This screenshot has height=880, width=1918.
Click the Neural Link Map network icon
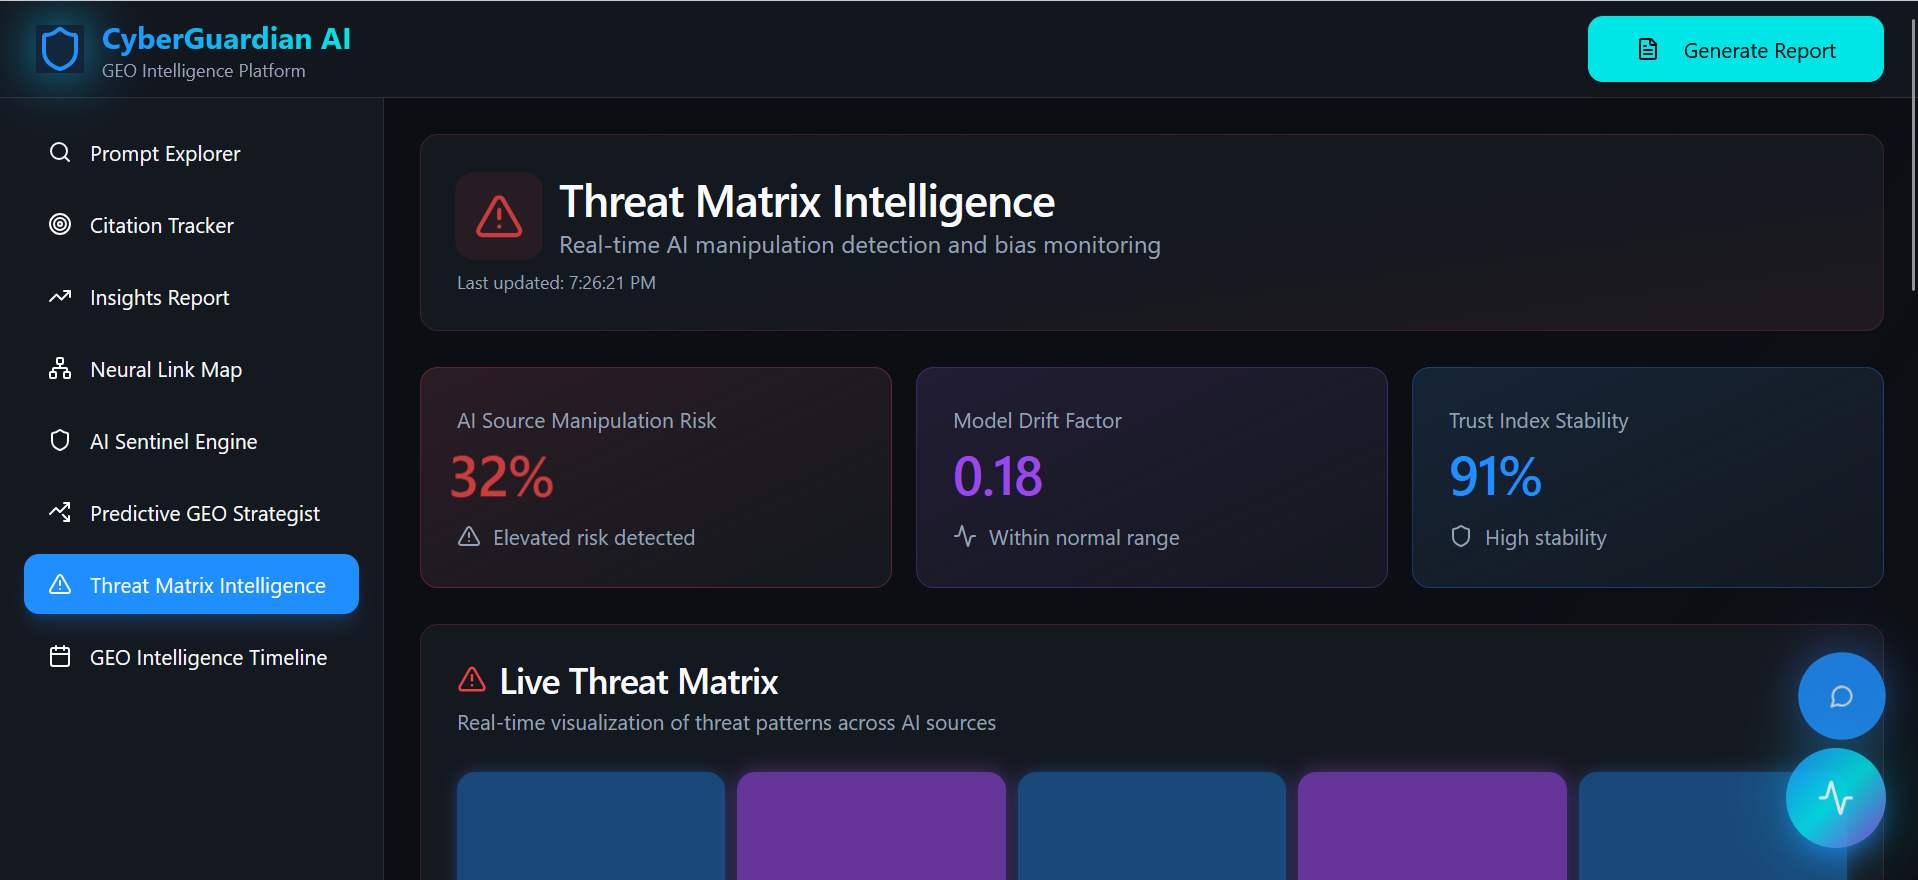pos(60,368)
